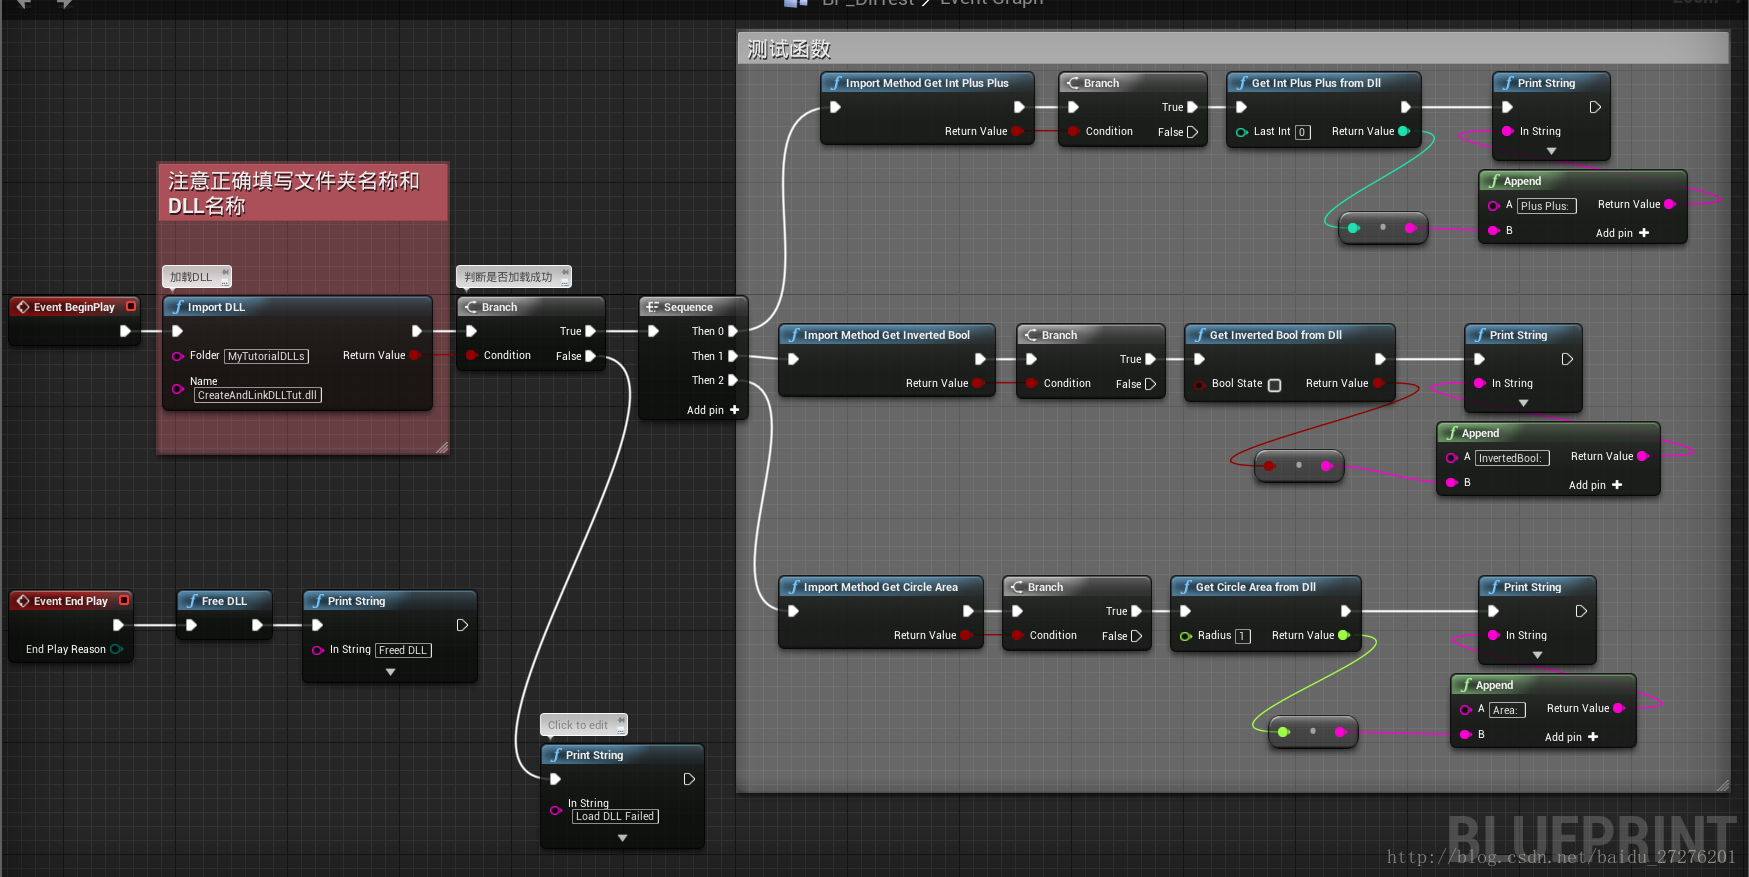The height and width of the screenshot is (877, 1749).
Task: Click the Free DLL output execution pin
Action: pyautogui.click(x=257, y=625)
